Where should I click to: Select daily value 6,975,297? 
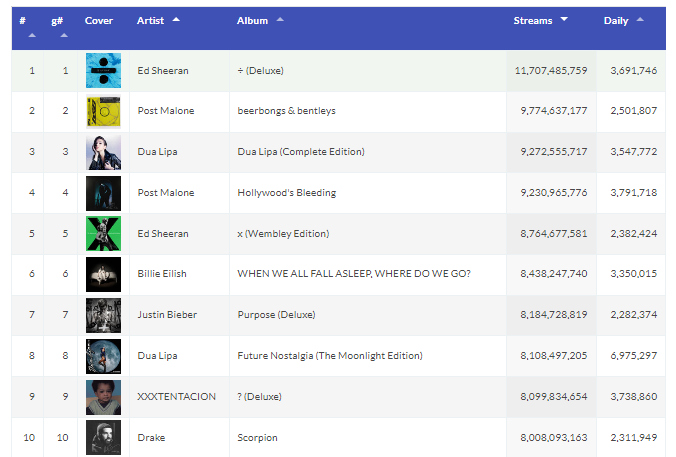point(634,356)
